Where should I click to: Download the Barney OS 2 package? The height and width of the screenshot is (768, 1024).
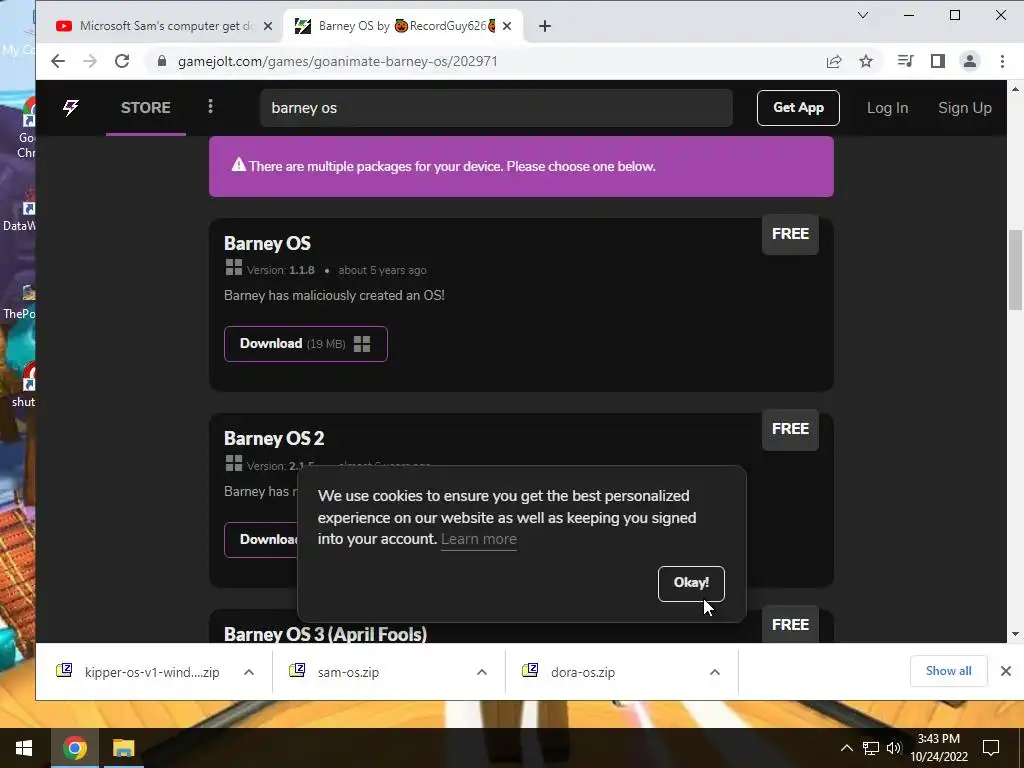coord(261,539)
